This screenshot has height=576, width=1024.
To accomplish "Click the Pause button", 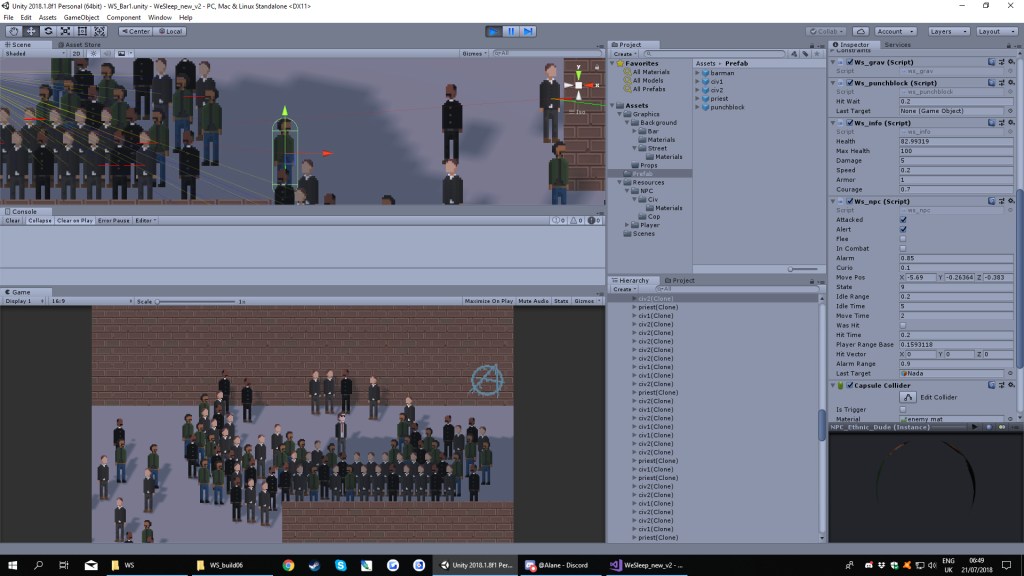I will pos(510,31).
